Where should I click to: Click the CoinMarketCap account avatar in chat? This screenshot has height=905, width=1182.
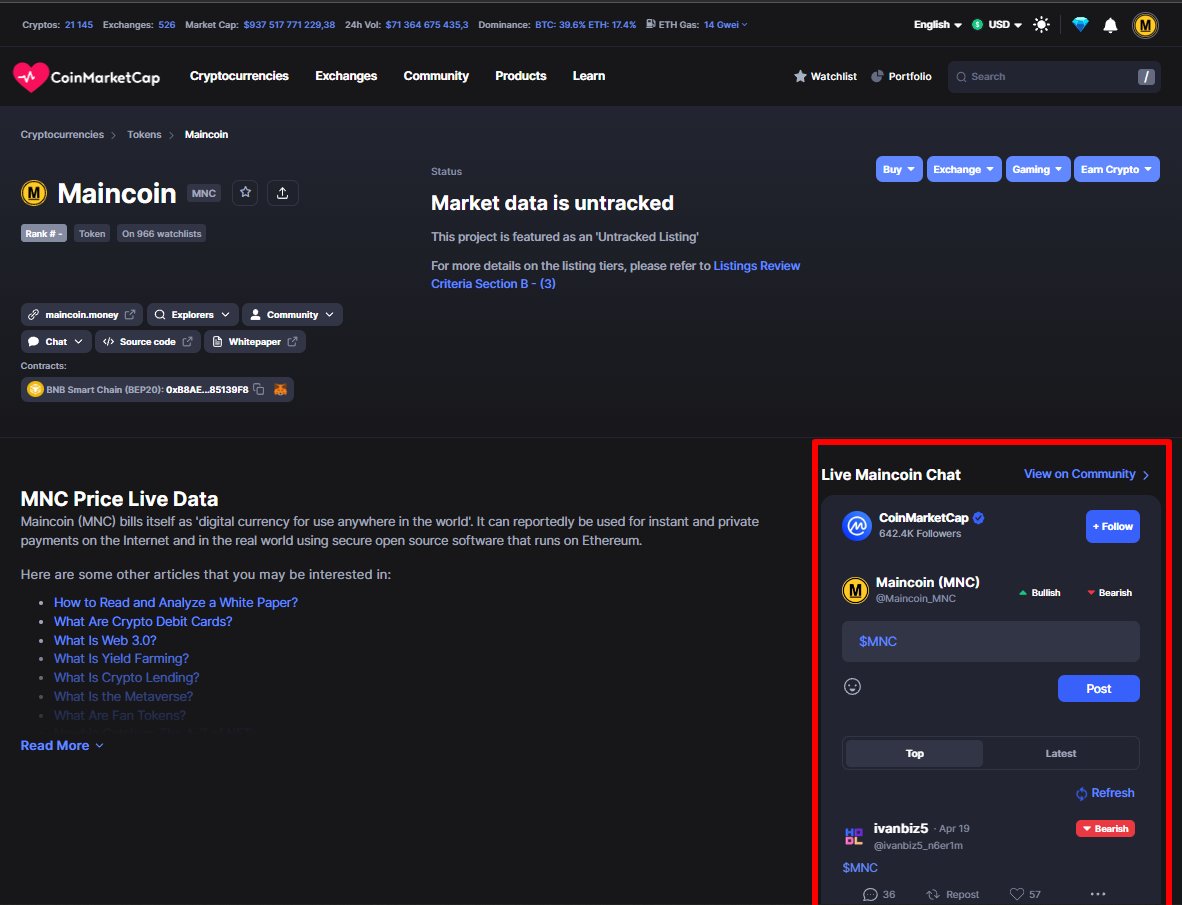856,526
